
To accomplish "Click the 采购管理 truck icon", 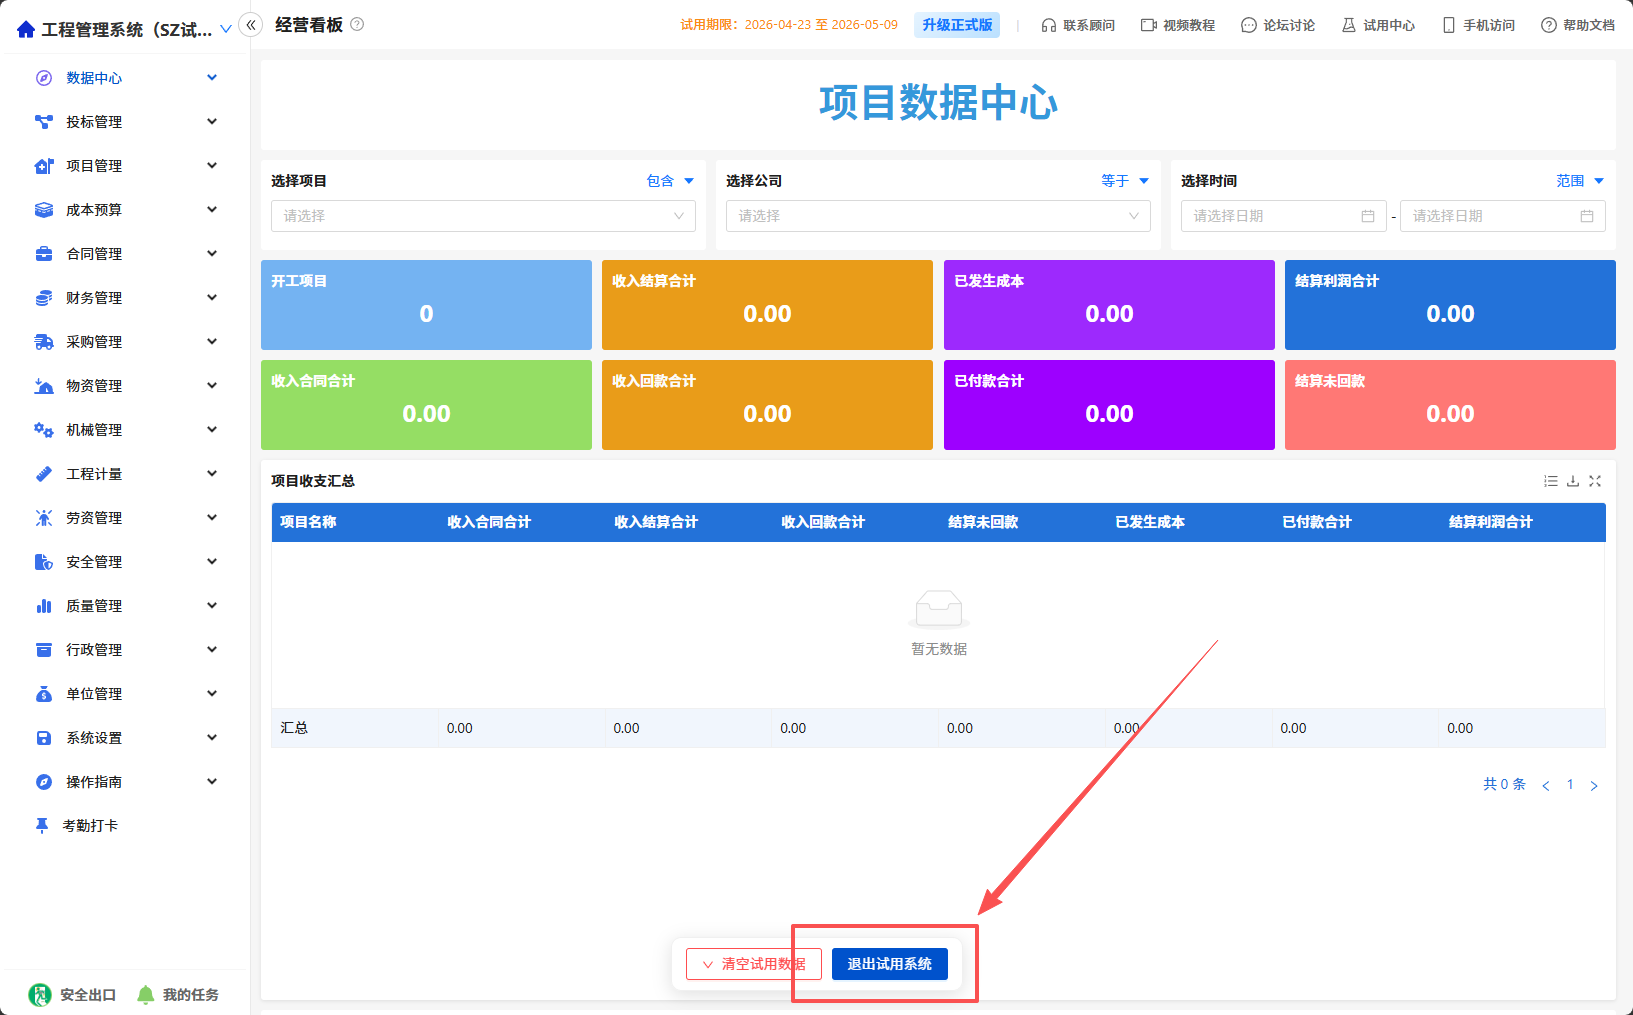I will (44, 342).
